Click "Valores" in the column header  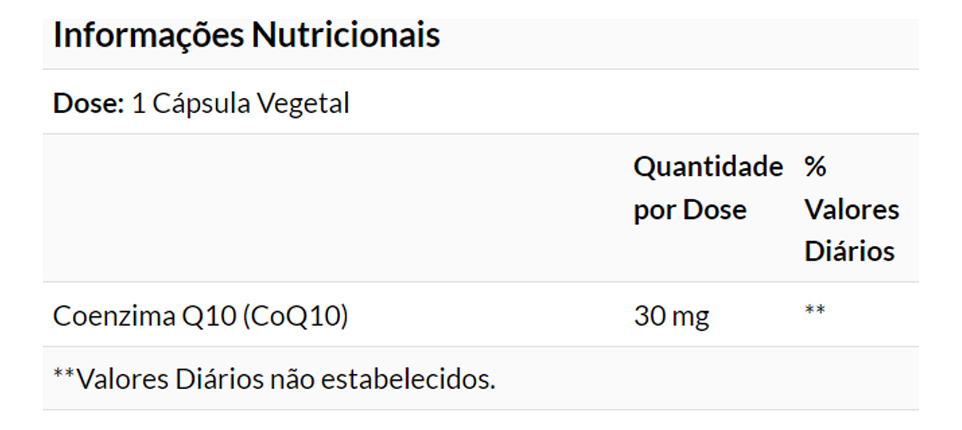point(851,210)
